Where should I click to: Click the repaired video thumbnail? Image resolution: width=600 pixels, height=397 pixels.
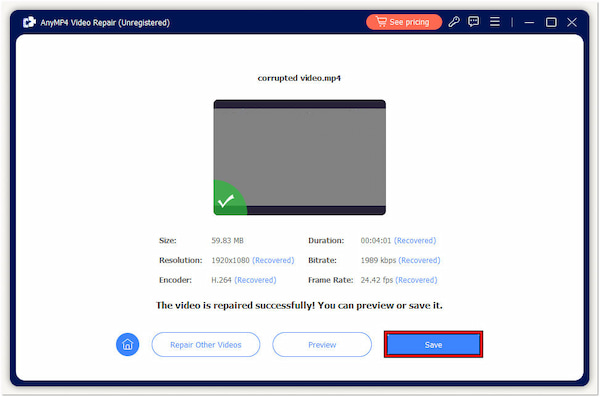pyautogui.click(x=300, y=157)
